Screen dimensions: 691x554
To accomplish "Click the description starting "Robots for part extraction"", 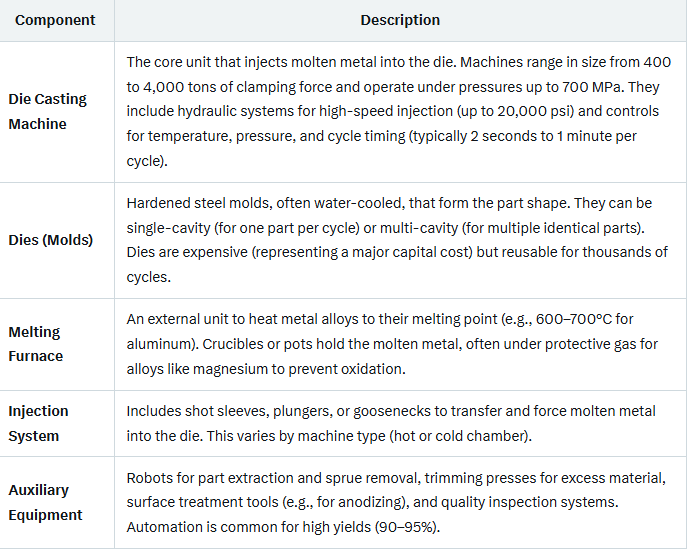I will click(396, 502).
